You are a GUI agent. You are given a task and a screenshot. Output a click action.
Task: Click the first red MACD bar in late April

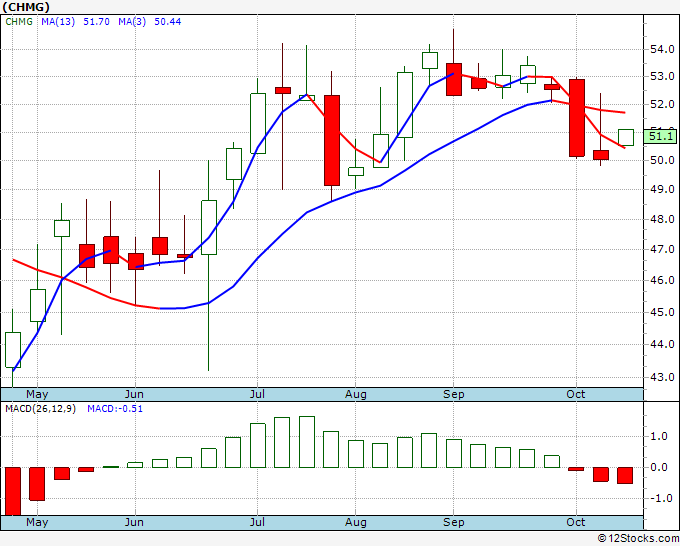13,491
